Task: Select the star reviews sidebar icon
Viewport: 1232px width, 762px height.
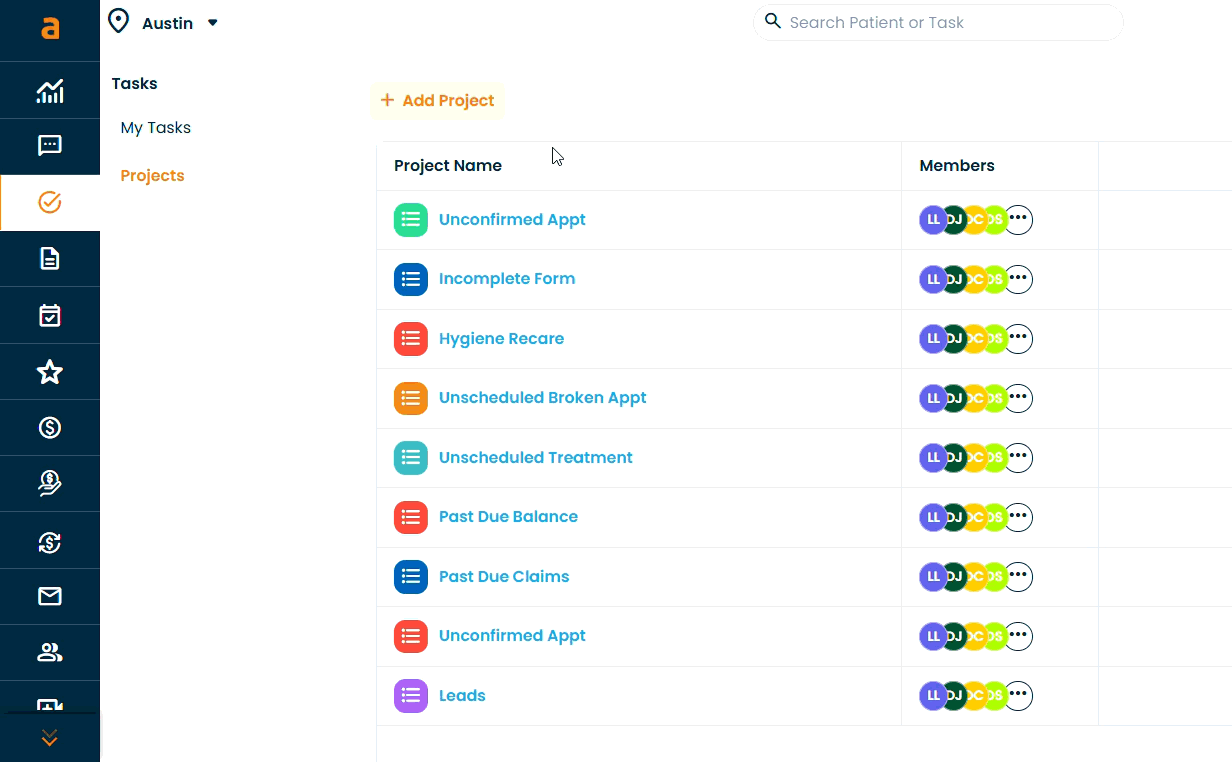Action: pos(49,372)
